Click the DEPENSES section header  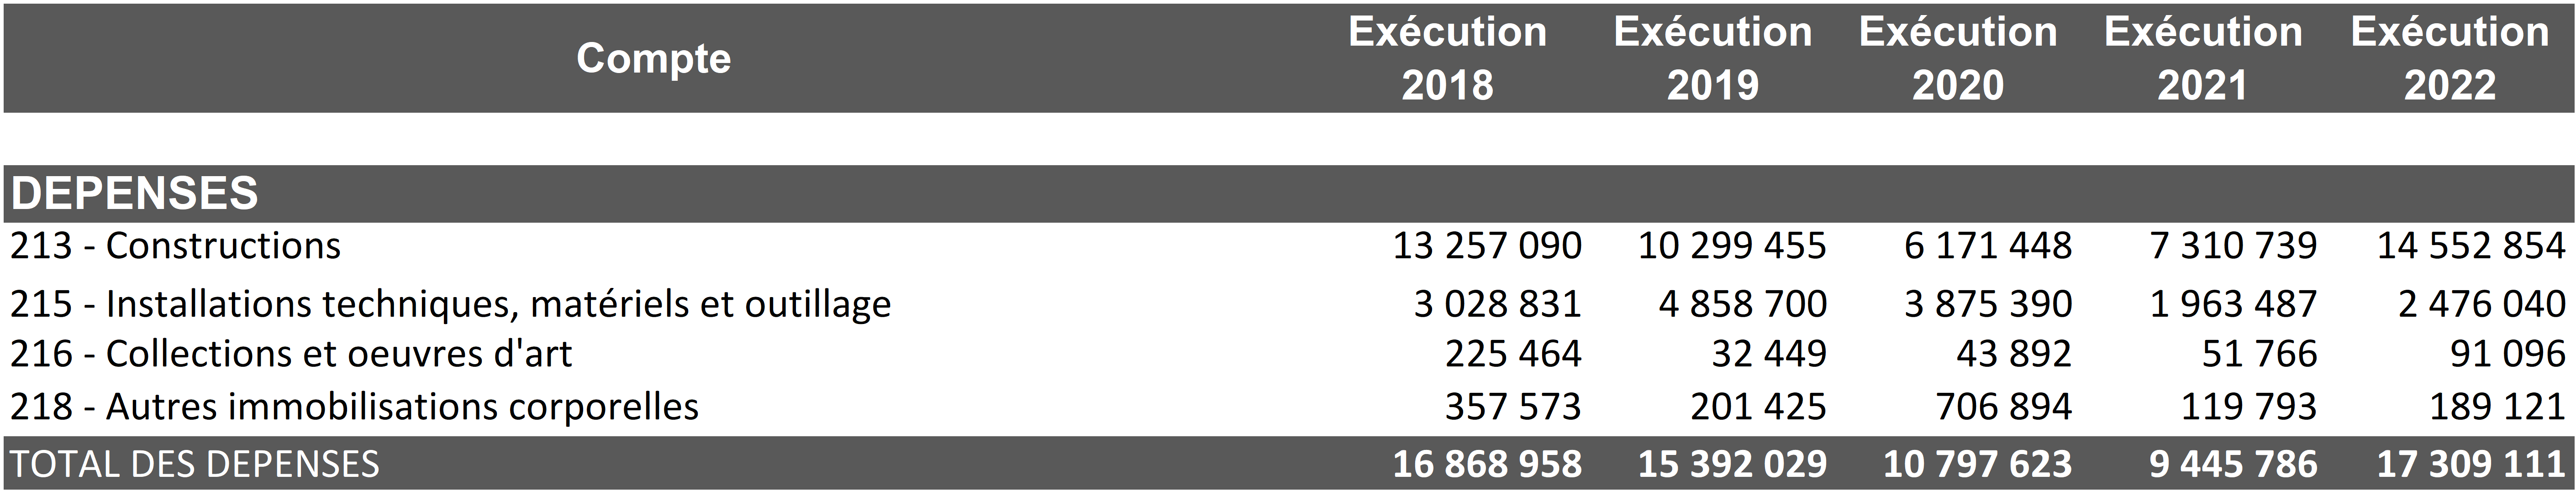[135, 193]
